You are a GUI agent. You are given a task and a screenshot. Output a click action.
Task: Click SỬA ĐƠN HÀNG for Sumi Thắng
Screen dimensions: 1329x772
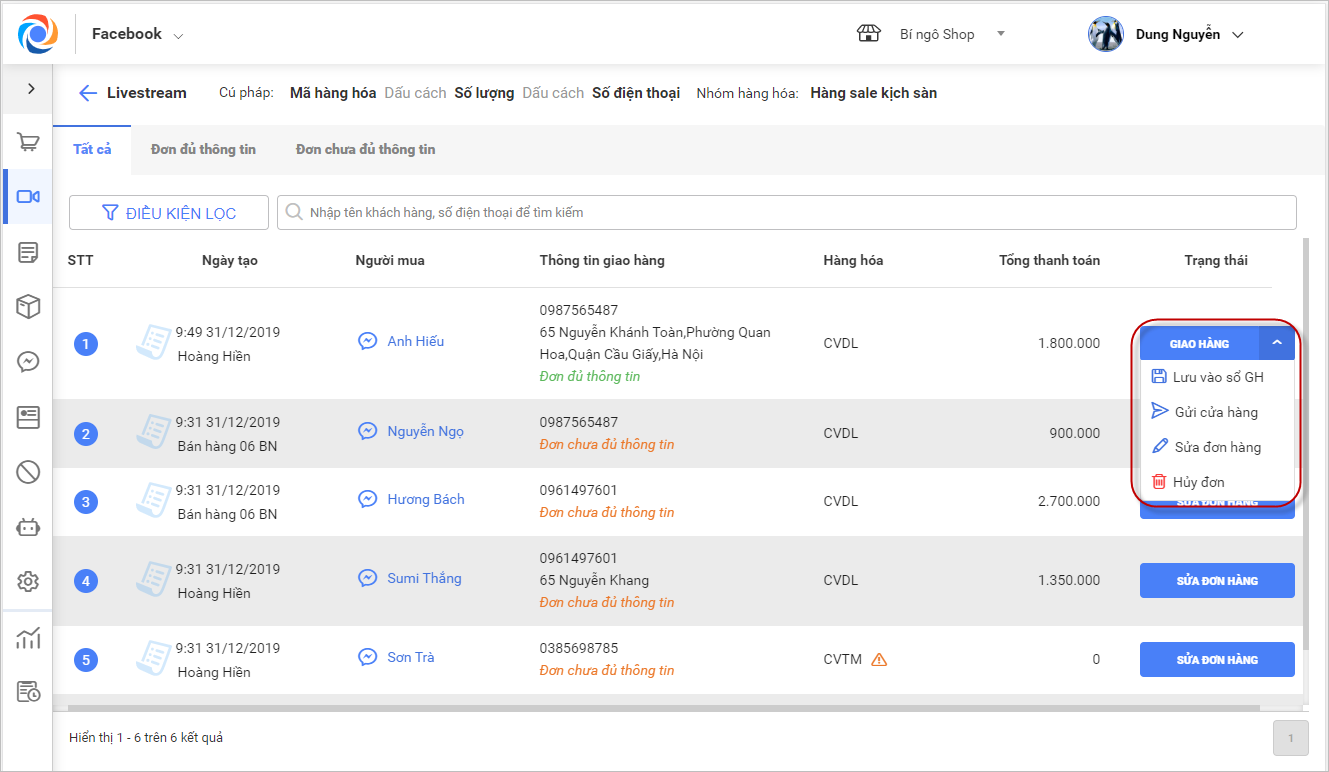click(x=1217, y=581)
